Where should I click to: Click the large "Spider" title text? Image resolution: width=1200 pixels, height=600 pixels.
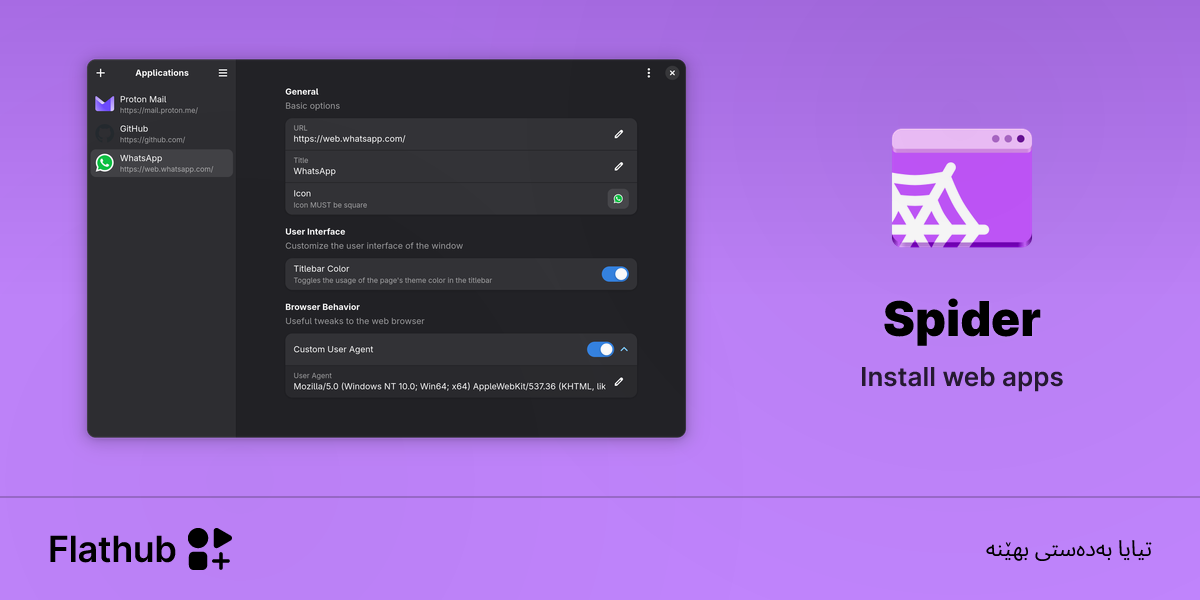click(962, 320)
